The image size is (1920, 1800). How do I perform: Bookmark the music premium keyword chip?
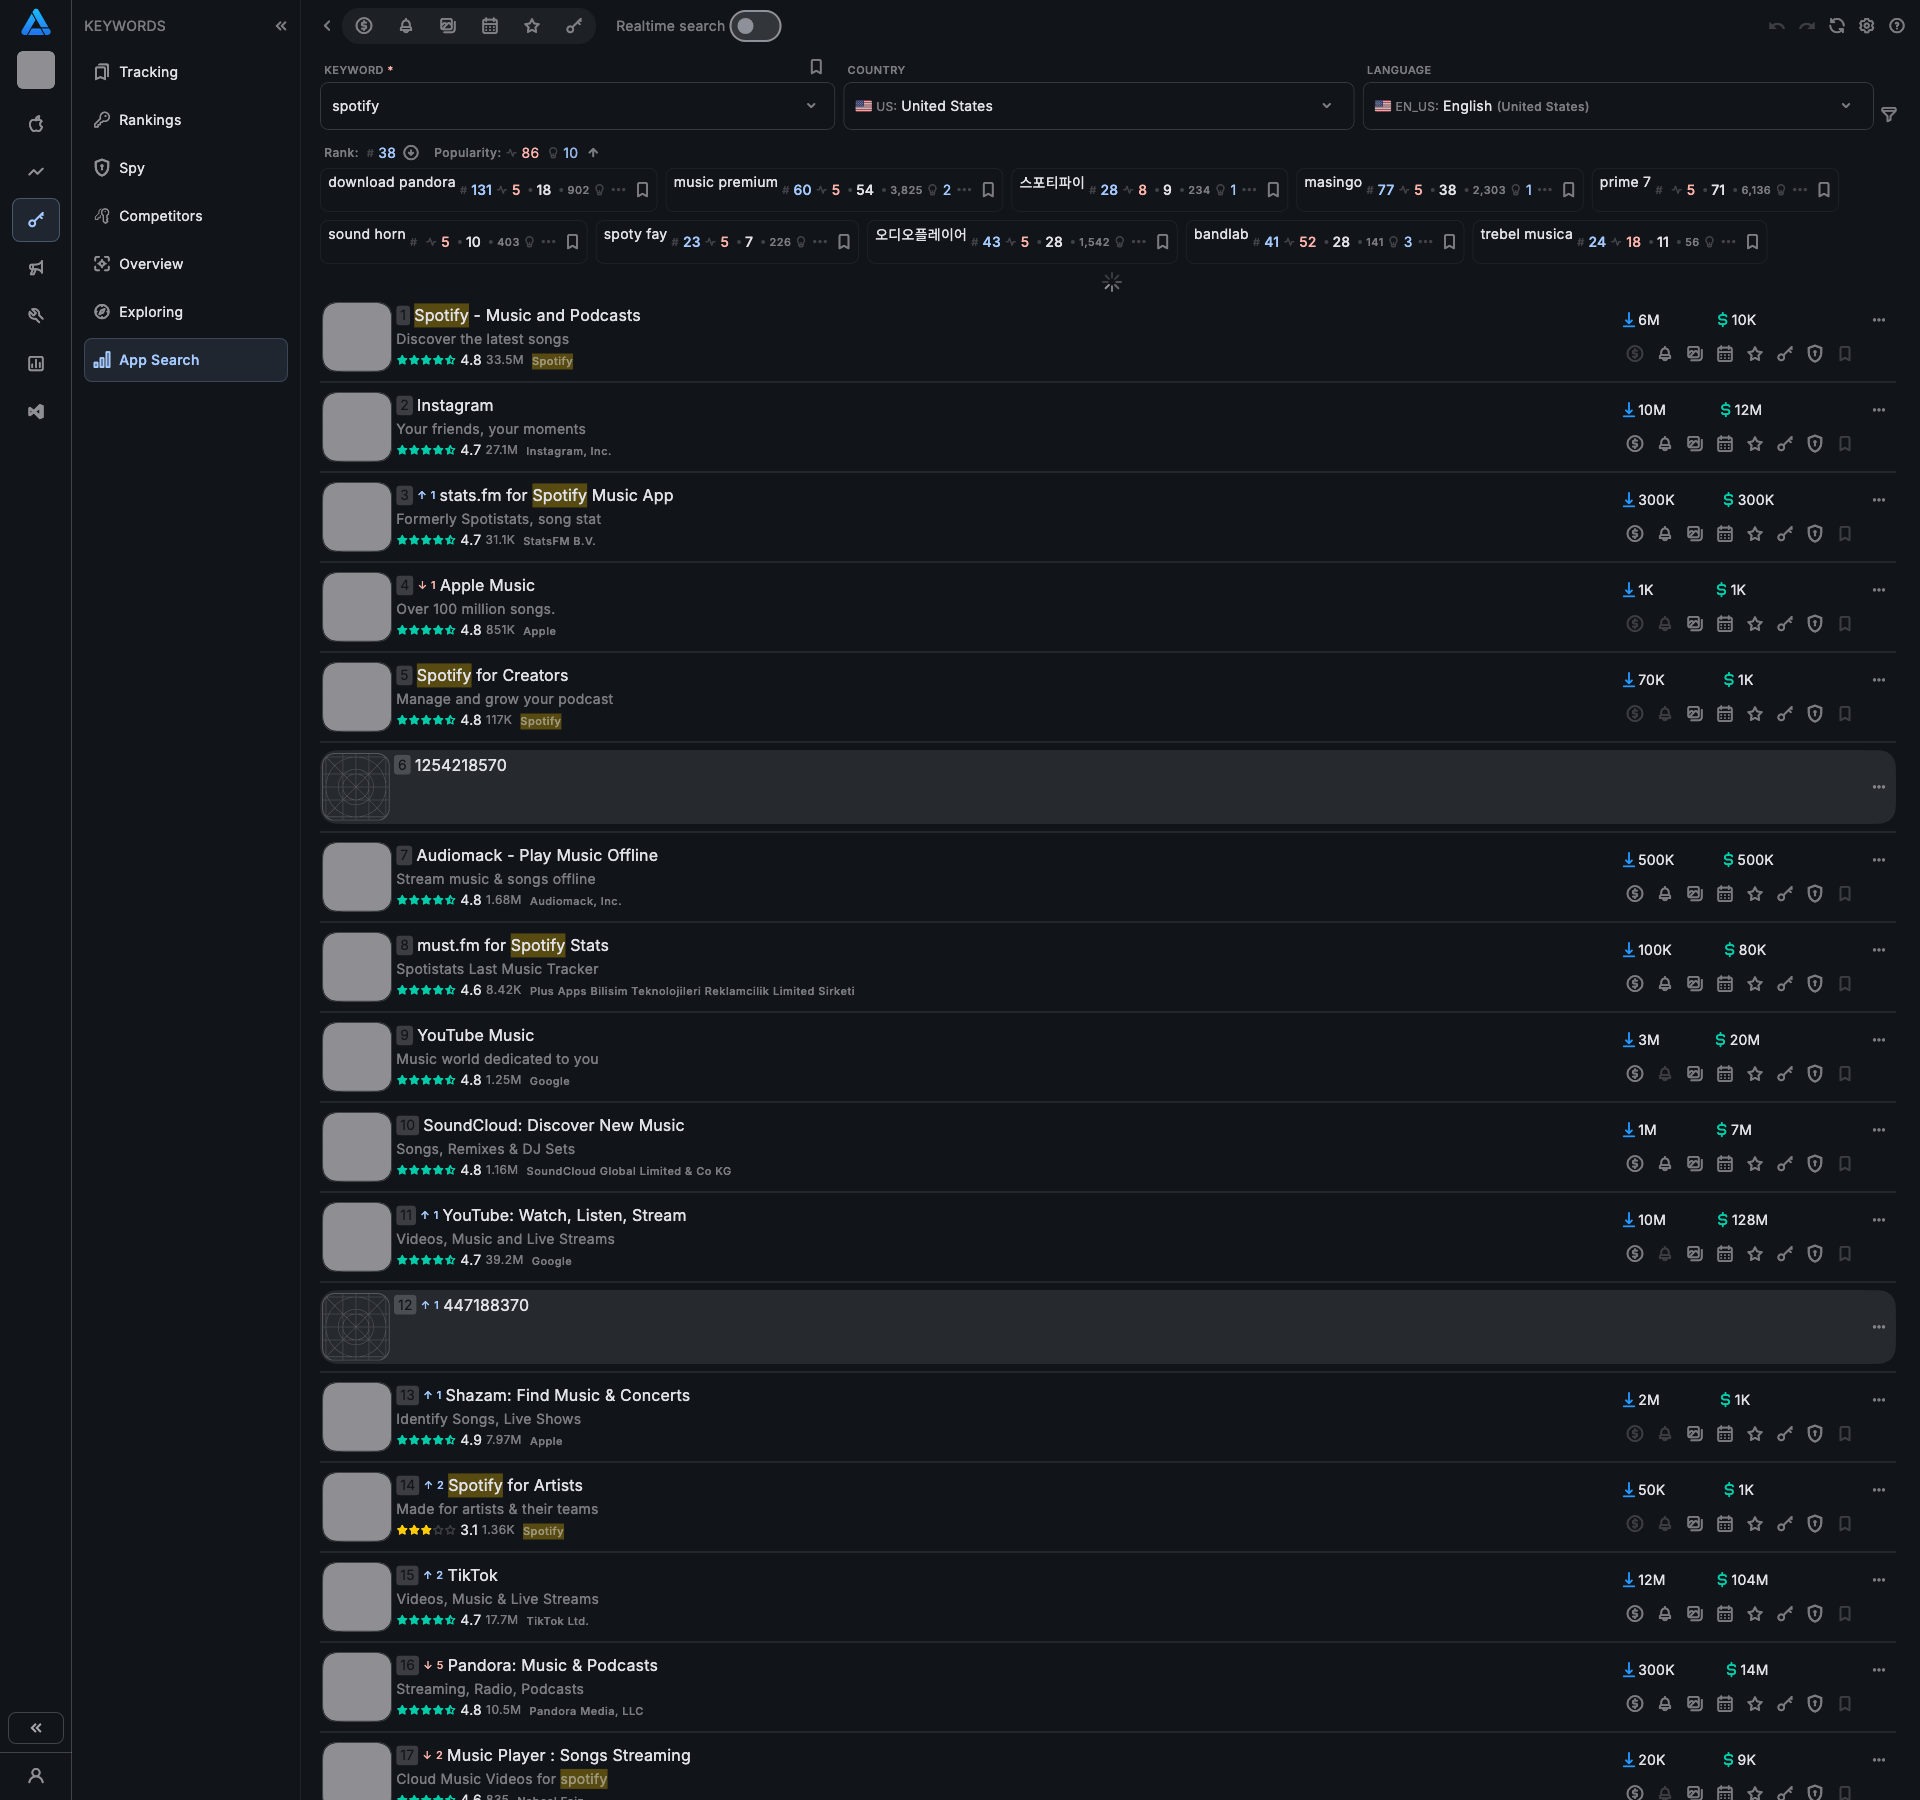(x=988, y=190)
